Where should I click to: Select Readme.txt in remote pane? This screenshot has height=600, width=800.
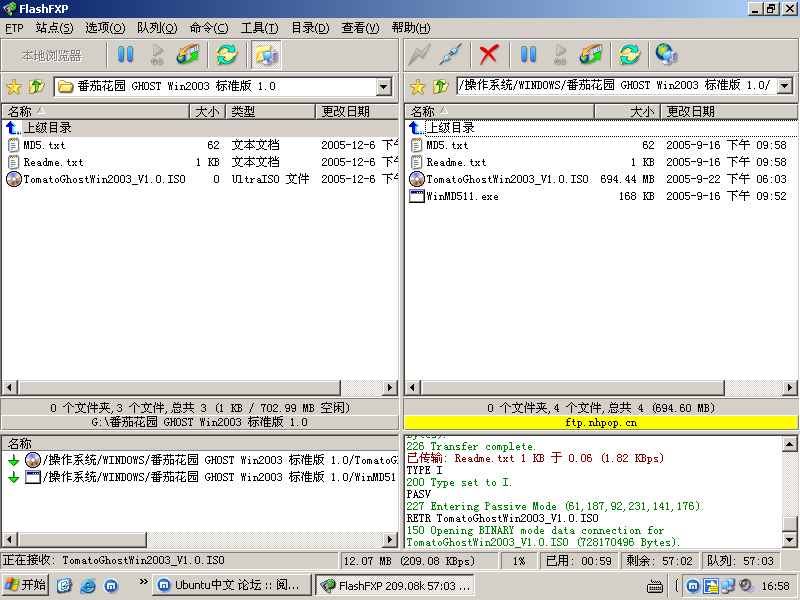click(601, 162)
